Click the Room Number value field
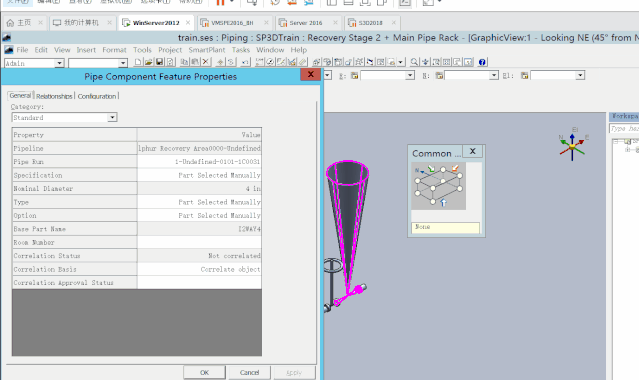 (199, 242)
